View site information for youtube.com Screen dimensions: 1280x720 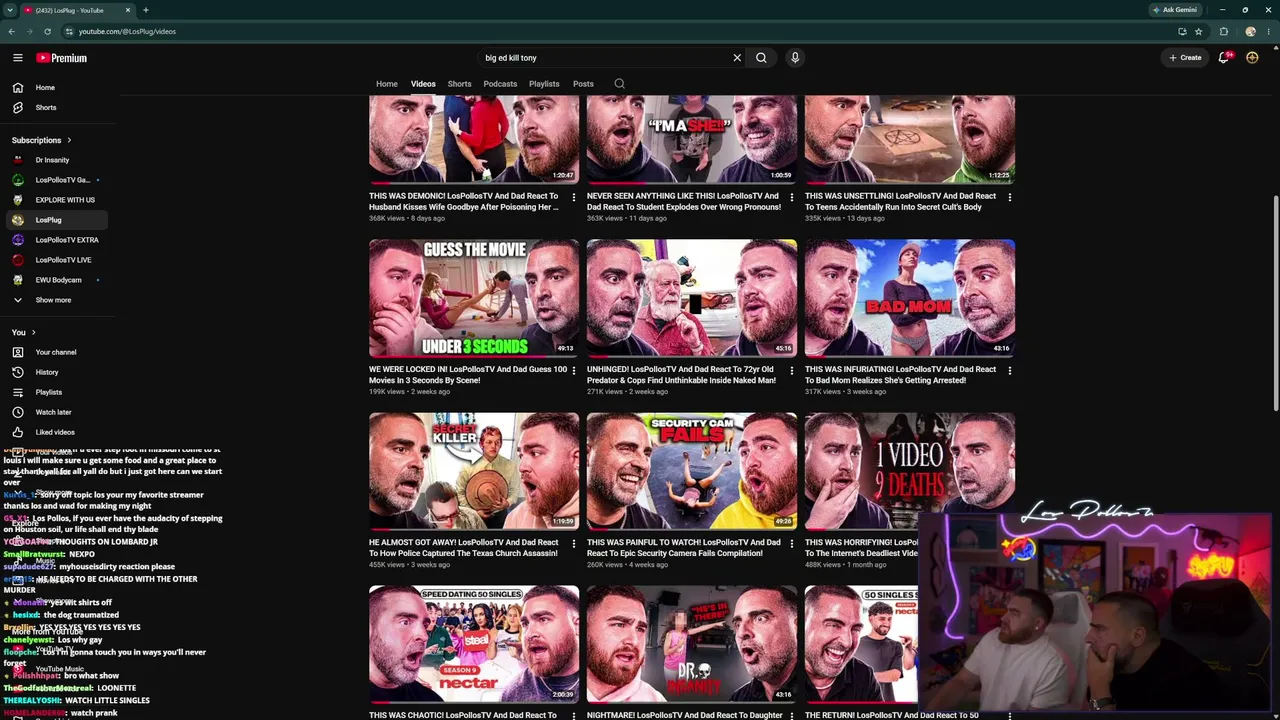pyautogui.click(x=68, y=31)
